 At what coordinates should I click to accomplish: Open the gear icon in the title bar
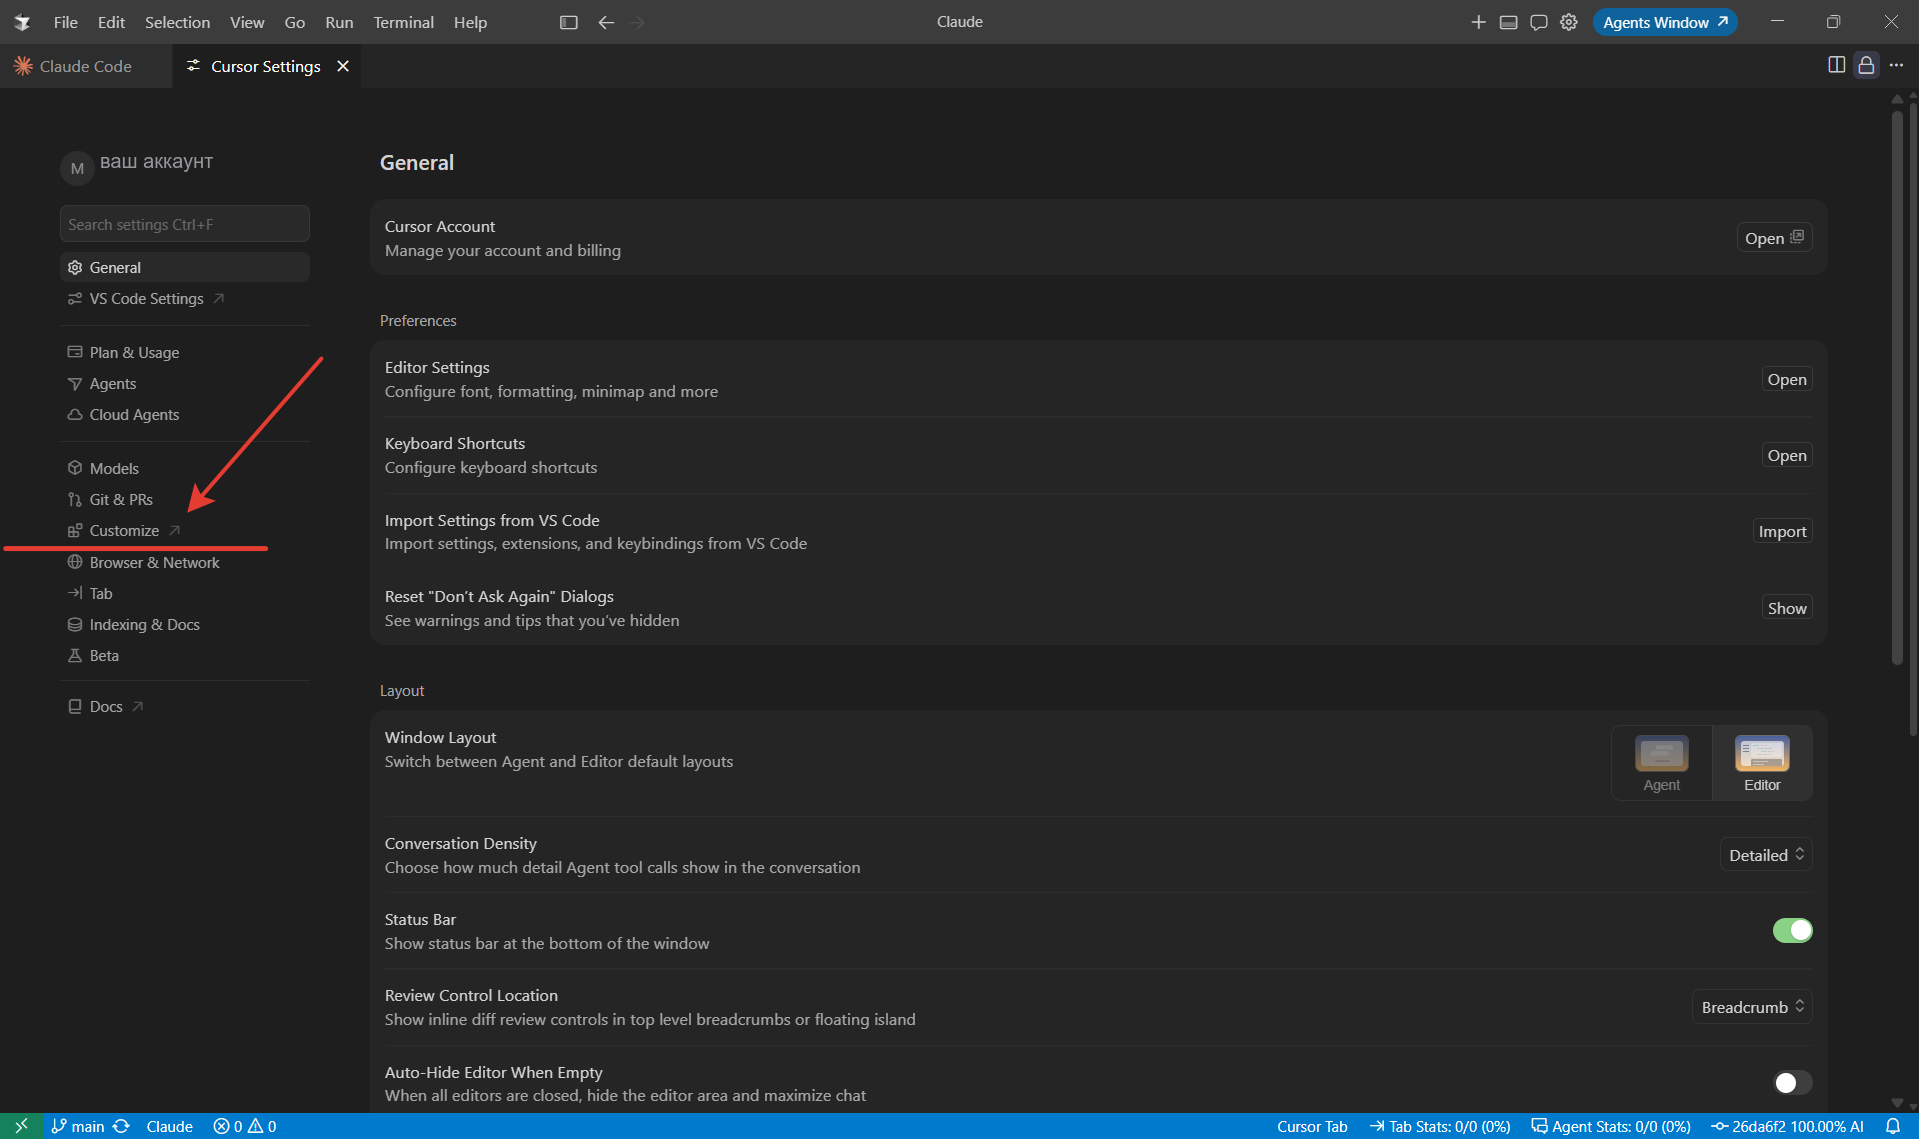pos(1569,22)
